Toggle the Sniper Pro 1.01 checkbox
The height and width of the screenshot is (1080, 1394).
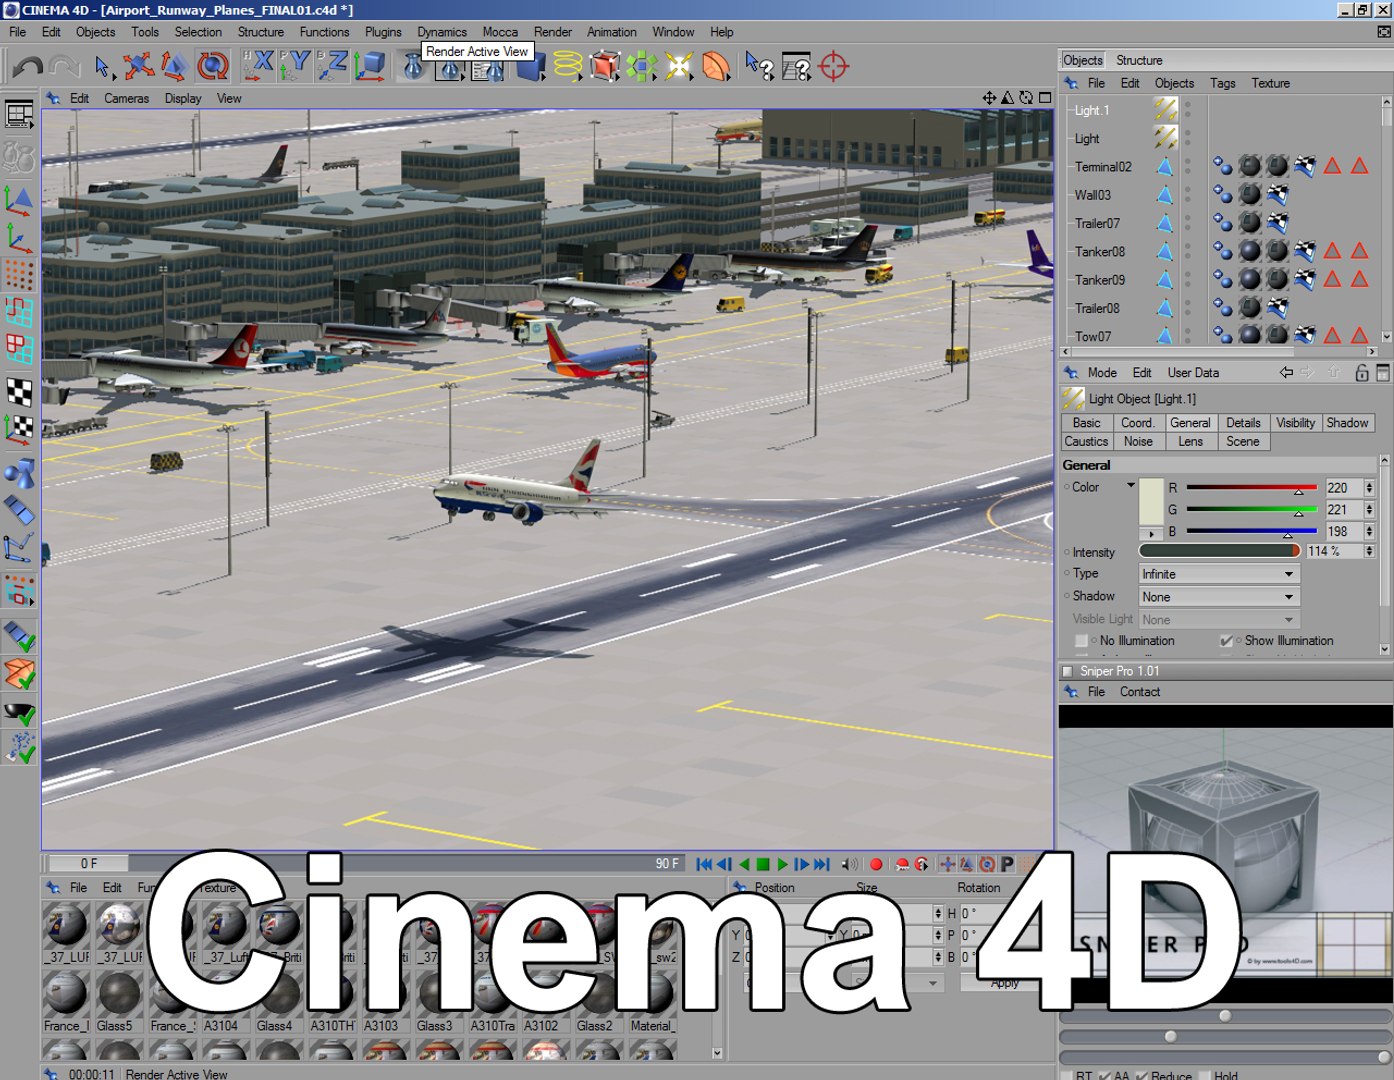point(1067,671)
